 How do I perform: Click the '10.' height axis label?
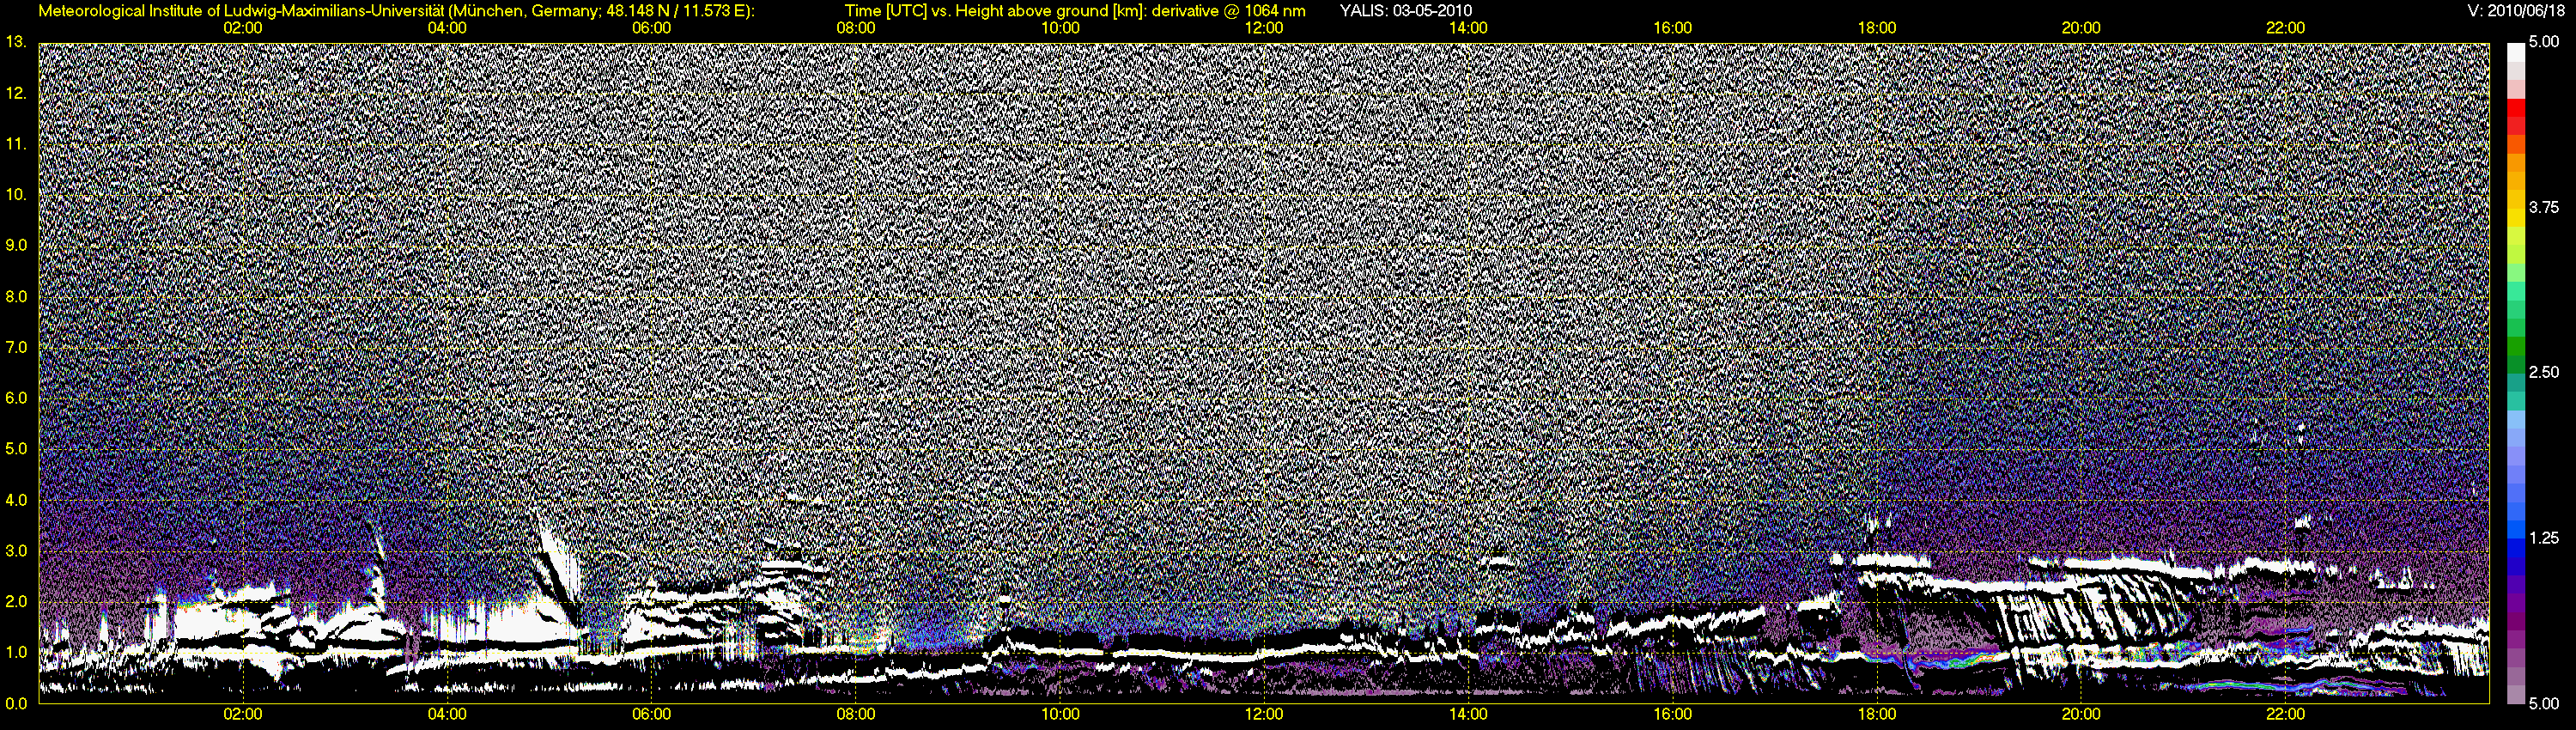[15, 194]
